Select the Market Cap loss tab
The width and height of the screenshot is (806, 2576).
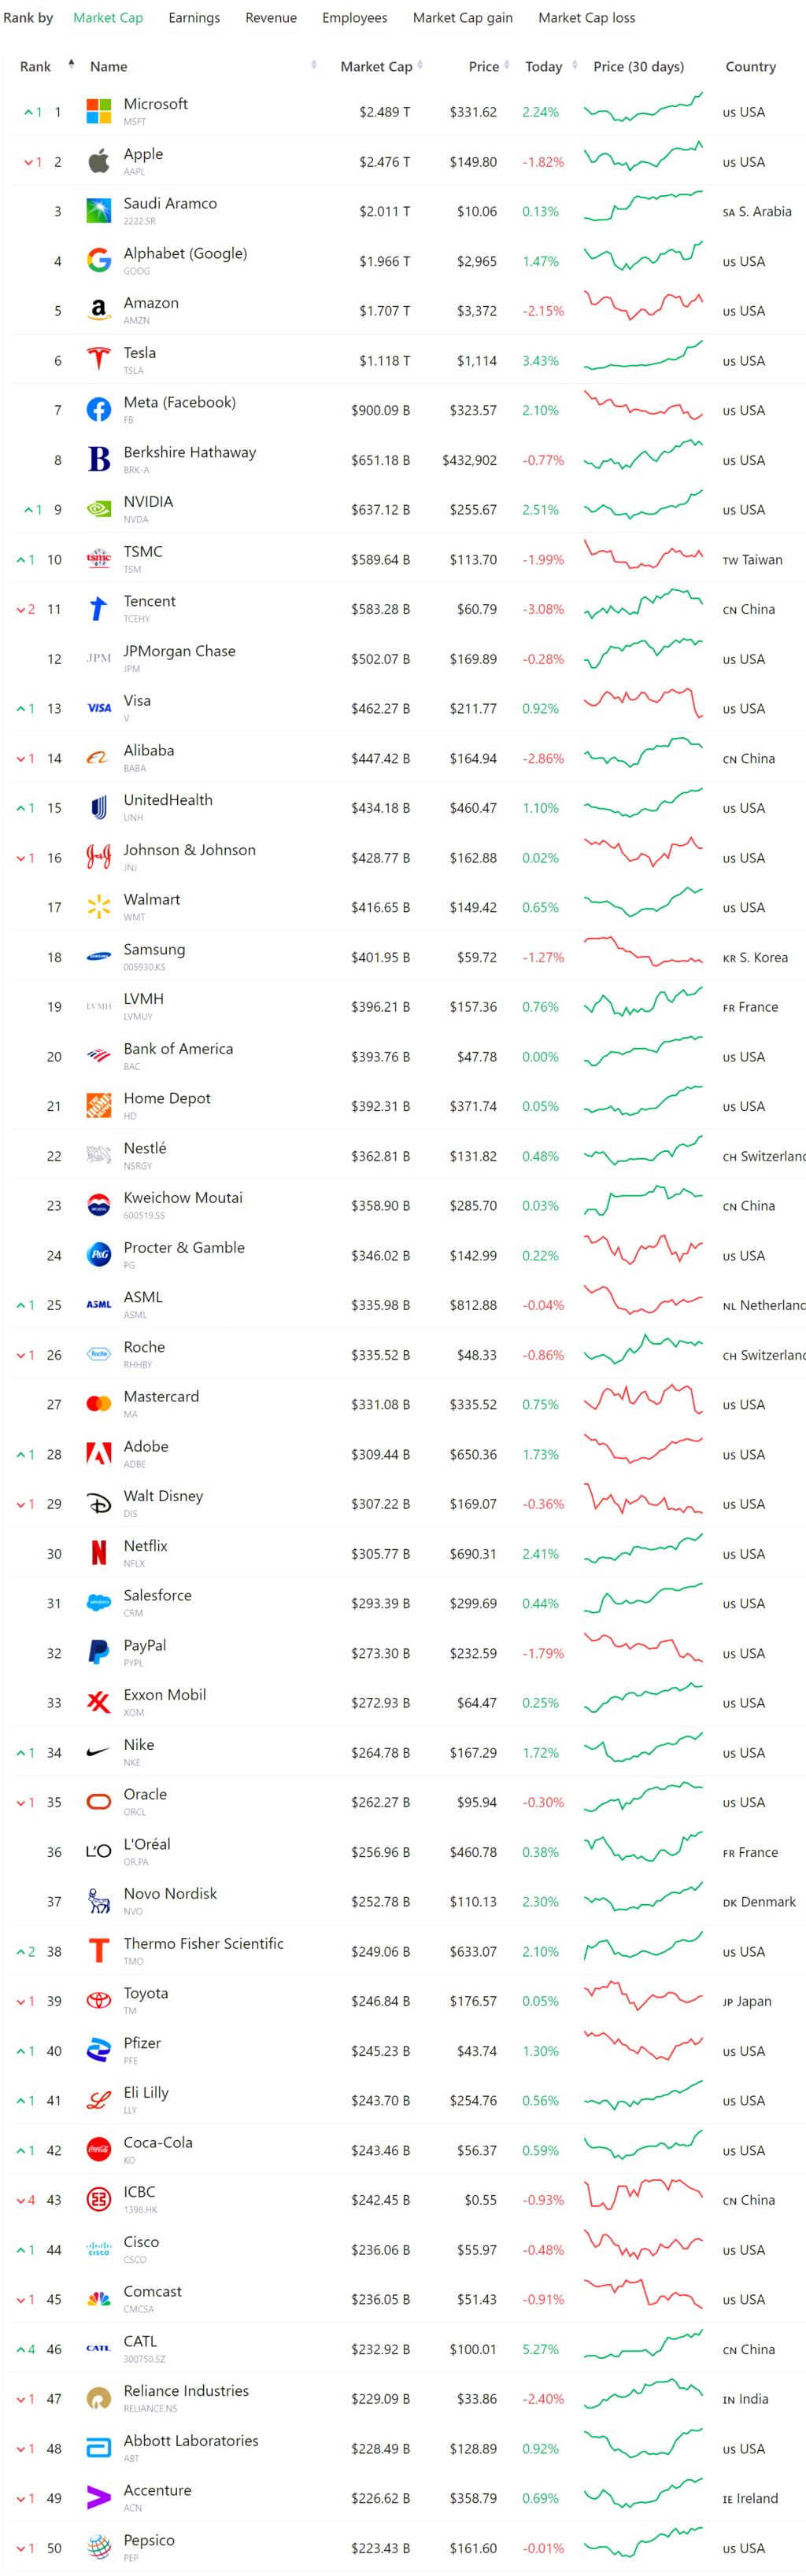point(587,17)
